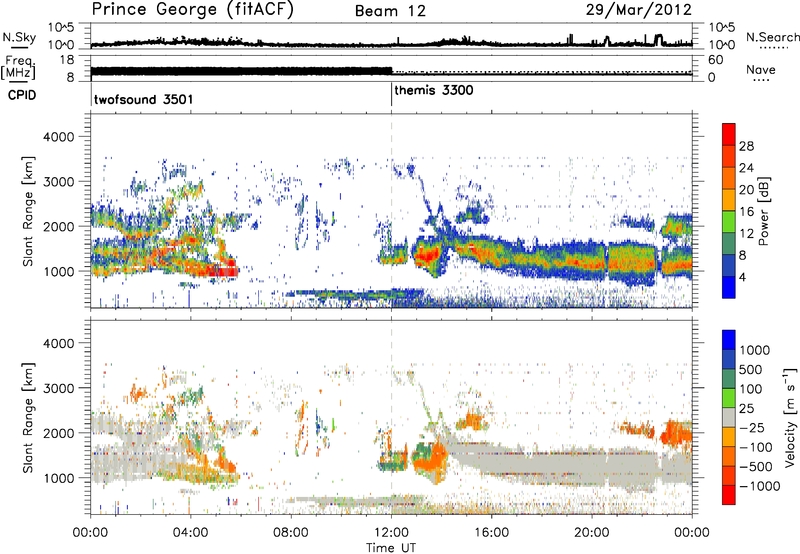Screen dimensions: 800x554
Task: Click the '2000' range tick of velocity panel
Action: [58, 433]
